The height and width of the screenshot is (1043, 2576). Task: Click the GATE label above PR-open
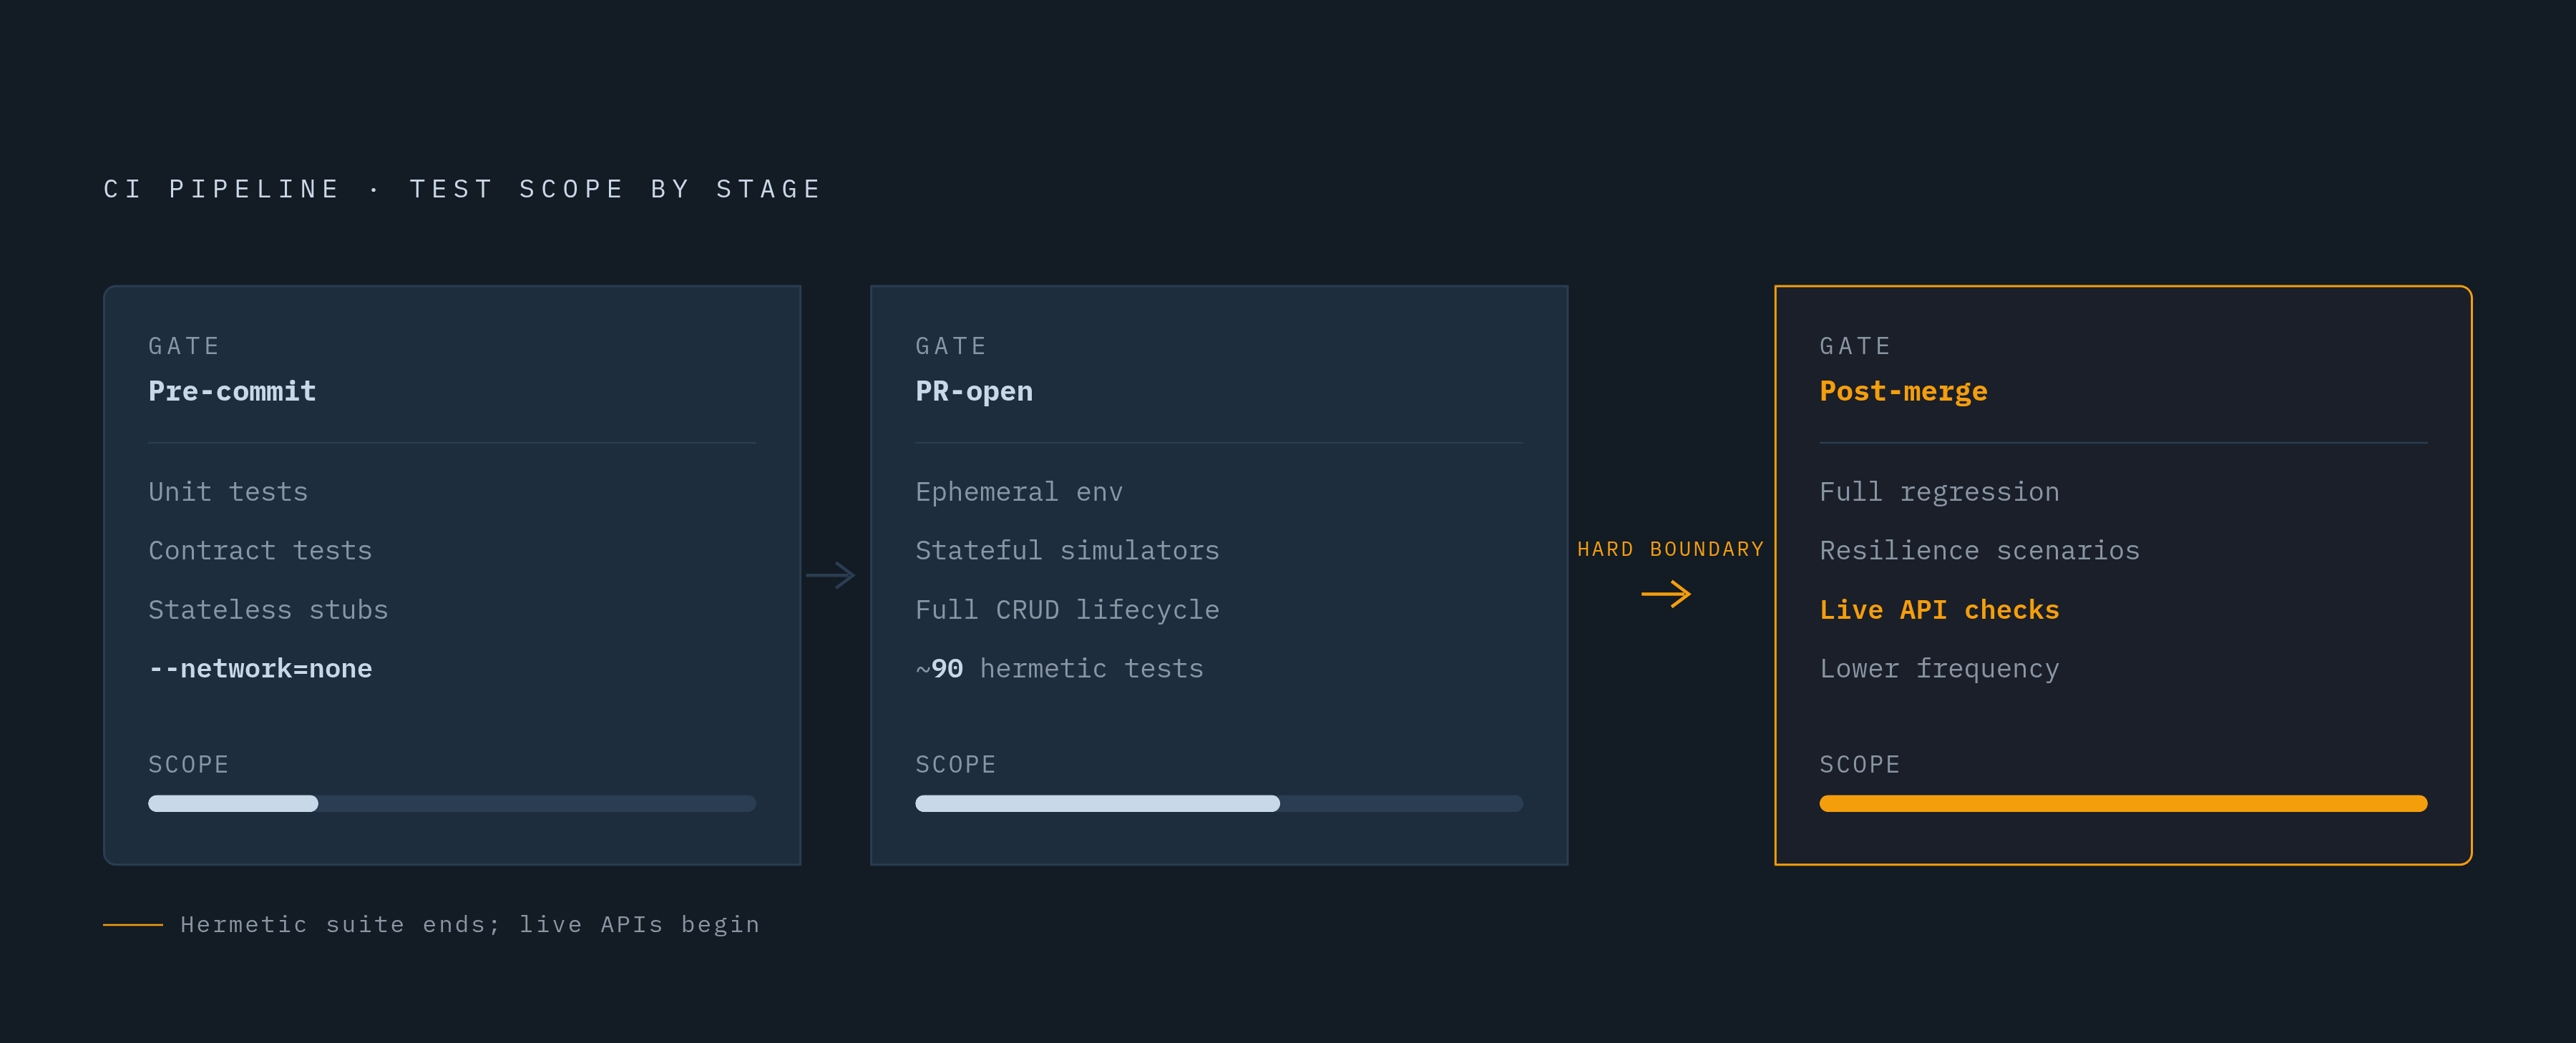click(x=951, y=346)
